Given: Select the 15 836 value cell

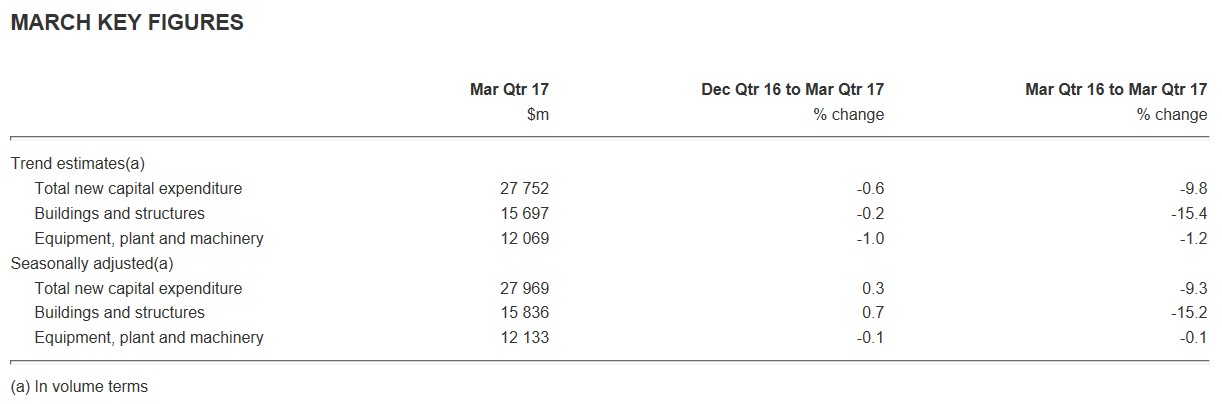Looking at the screenshot, I should click(524, 312).
